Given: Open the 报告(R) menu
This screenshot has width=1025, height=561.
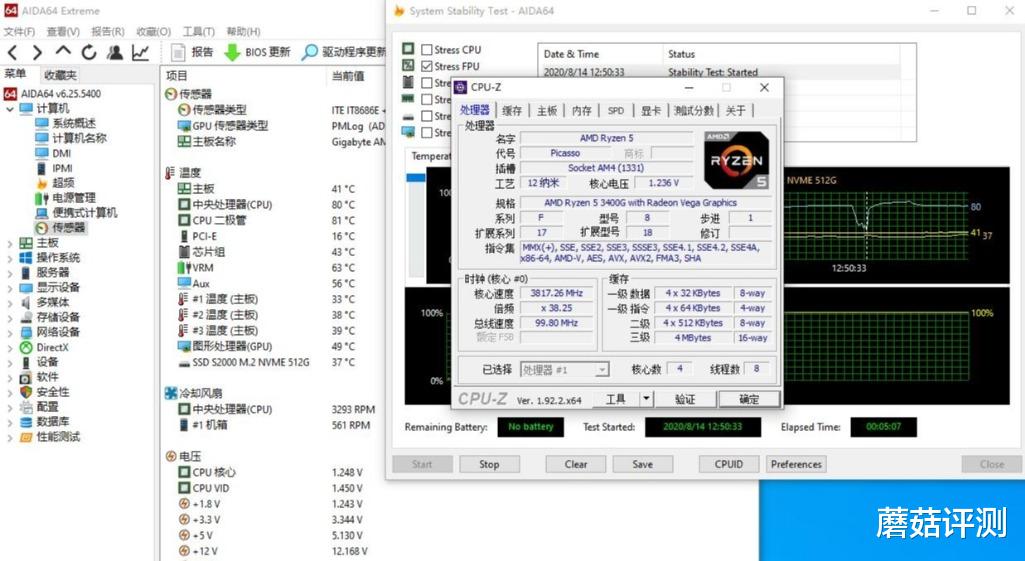Looking at the screenshot, I should [x=108, y=31].
